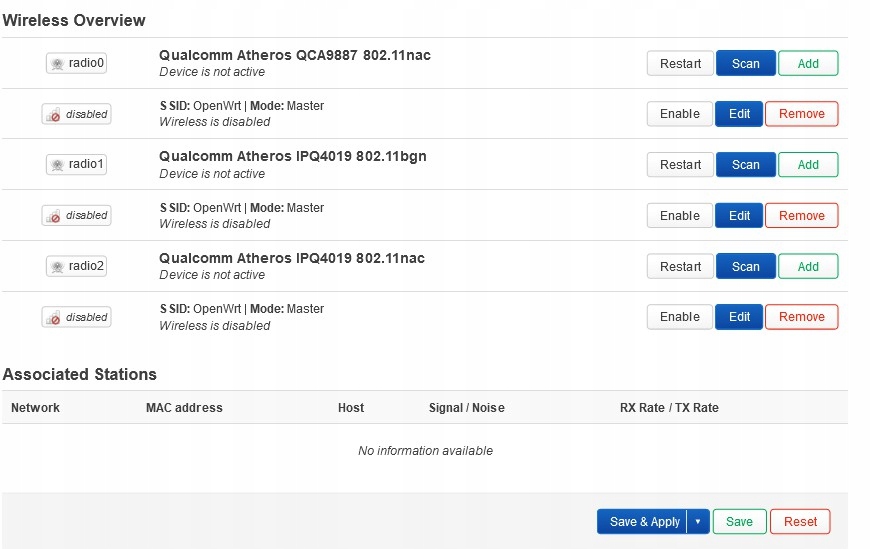Click the disabled status badge under radio2
Image resolution: width=871 pixels, height=549 pixels.
(x=76, y=317)
